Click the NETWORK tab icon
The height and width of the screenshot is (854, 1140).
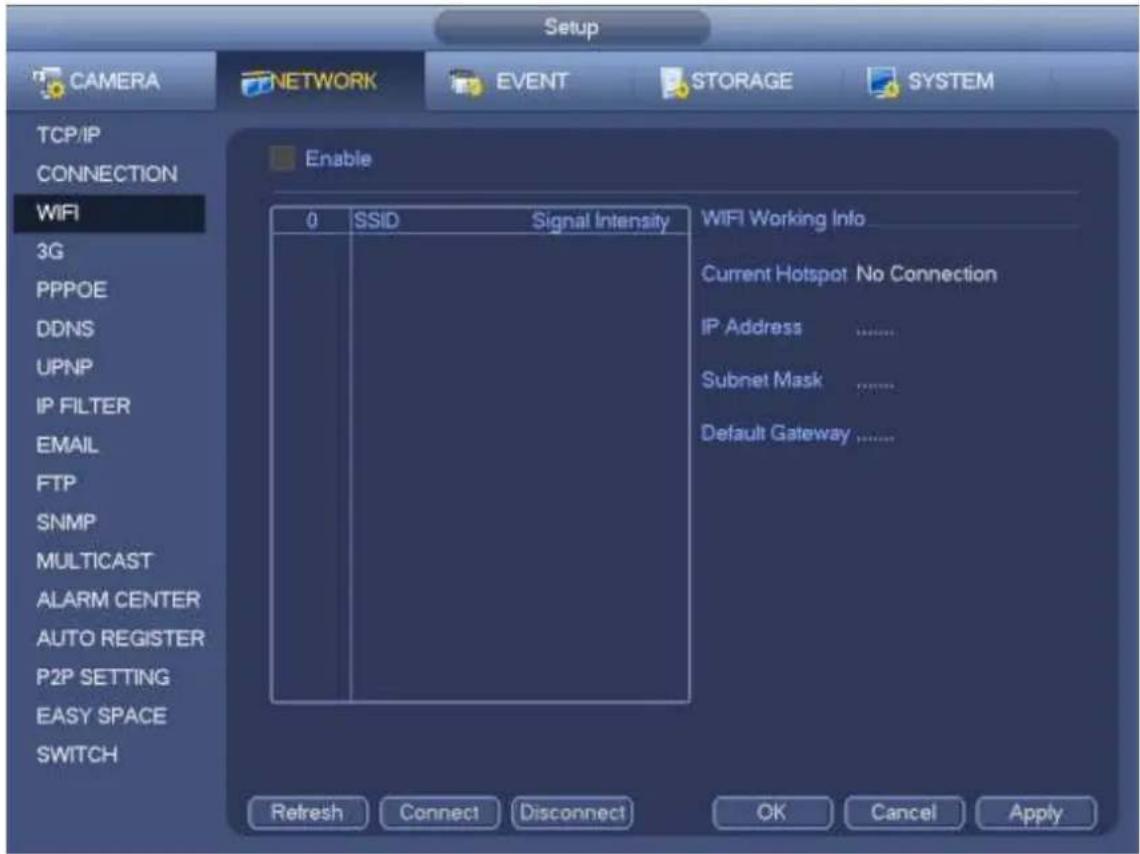coord(256,83)
